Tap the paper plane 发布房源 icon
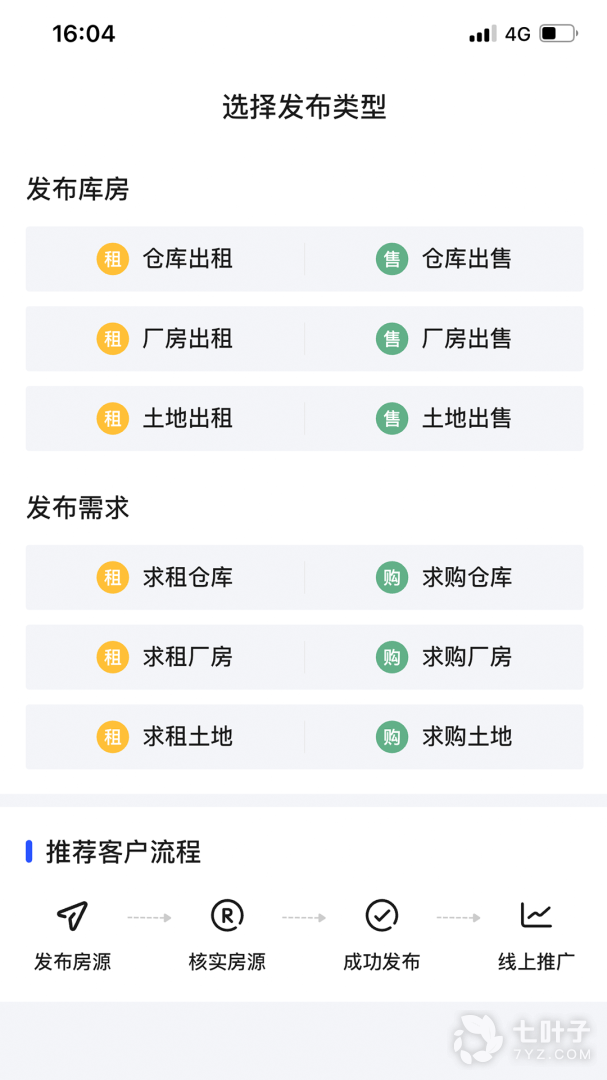 click(72, 914)
